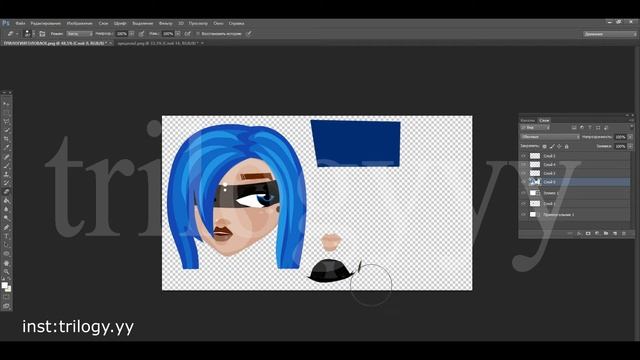Select the Eraser tool in toolbox
The image size is (640, 360).
[x=7, y=192]
